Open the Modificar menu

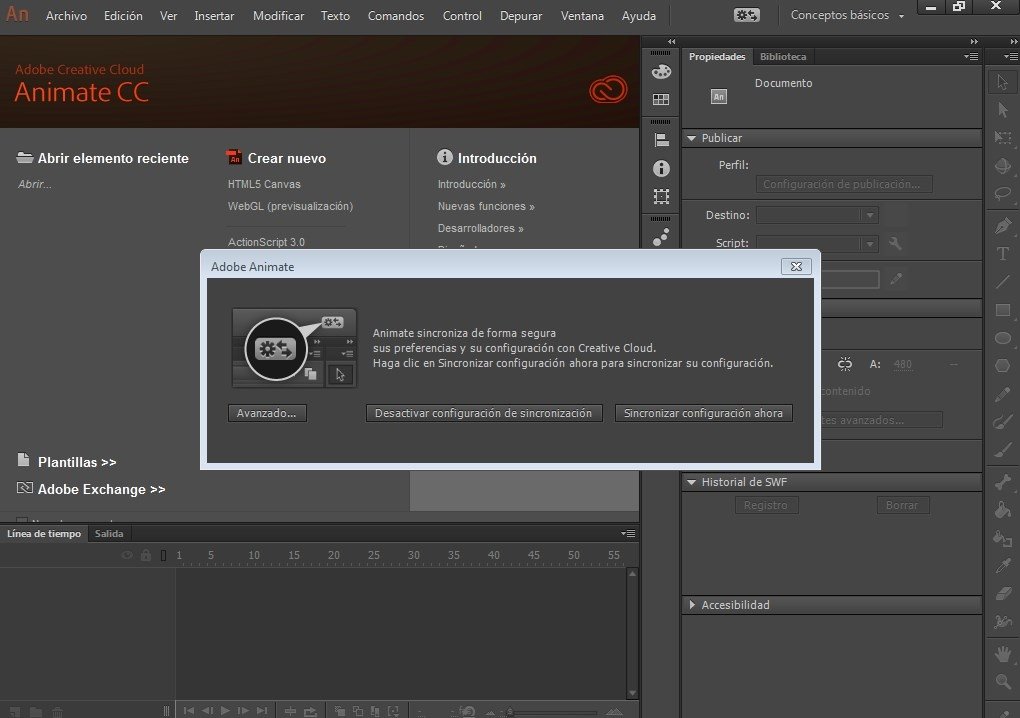278,16
